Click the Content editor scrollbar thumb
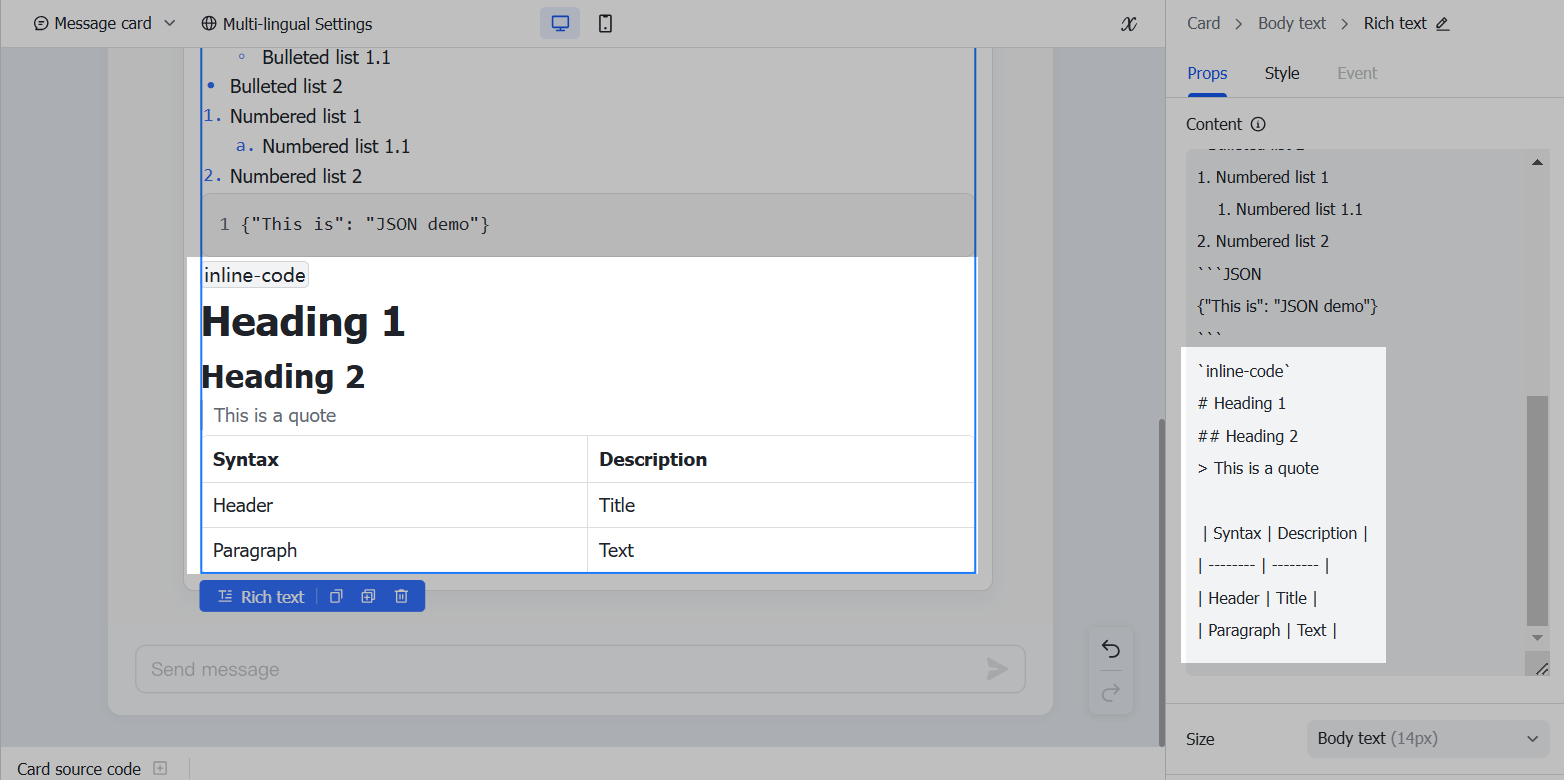The height and width of the screenshot is (780, 1564). point(1537,510)
